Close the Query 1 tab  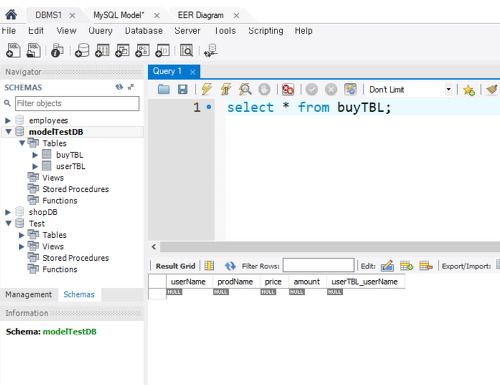click(x=192, y=72)
